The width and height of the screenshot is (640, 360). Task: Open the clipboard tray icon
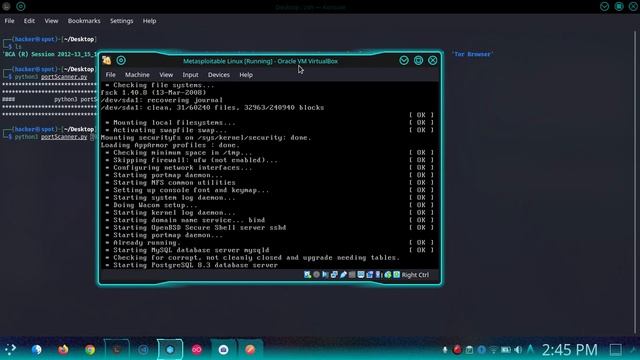tap(469, 350)
